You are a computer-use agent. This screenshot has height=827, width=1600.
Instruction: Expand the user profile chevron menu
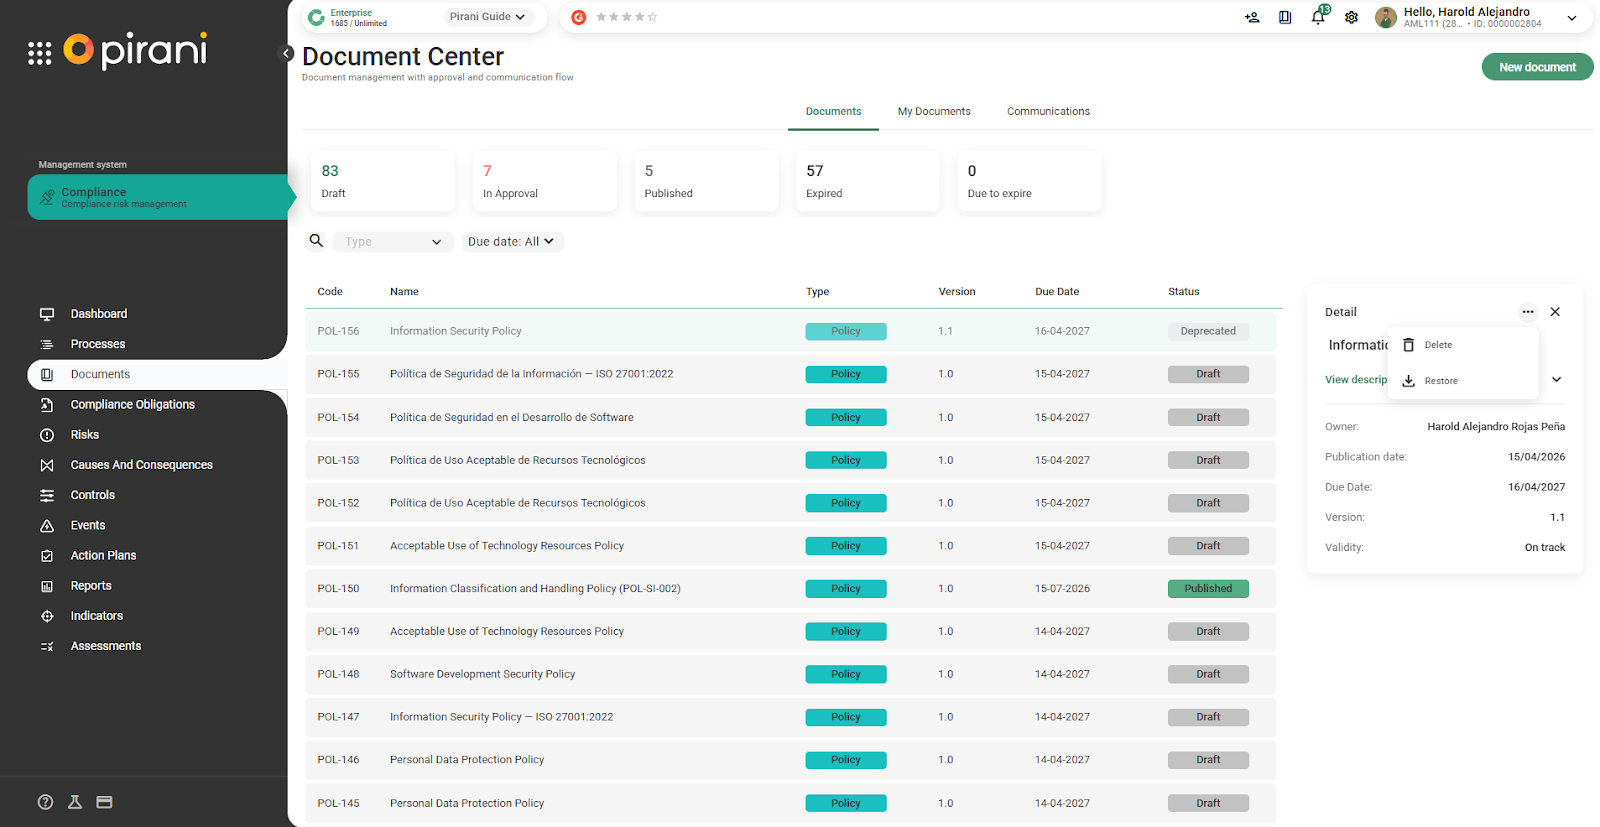1571,18
